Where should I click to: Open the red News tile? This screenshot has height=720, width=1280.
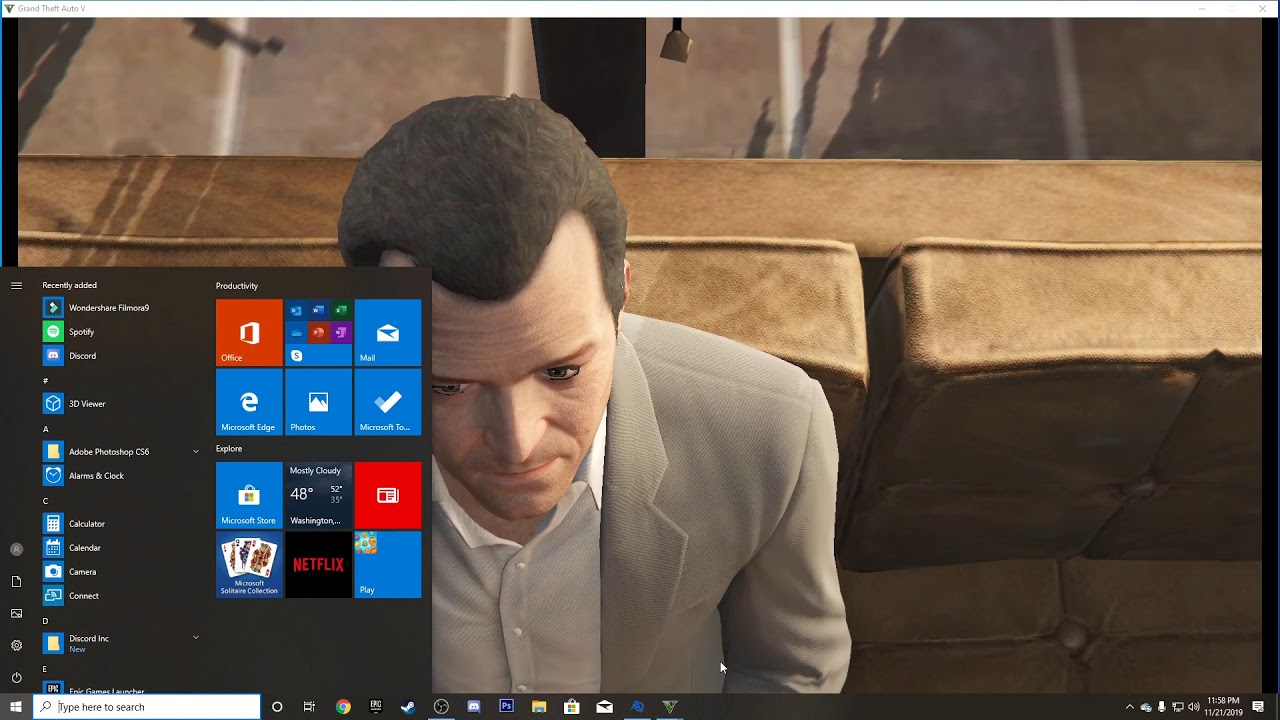click(388, 495)
